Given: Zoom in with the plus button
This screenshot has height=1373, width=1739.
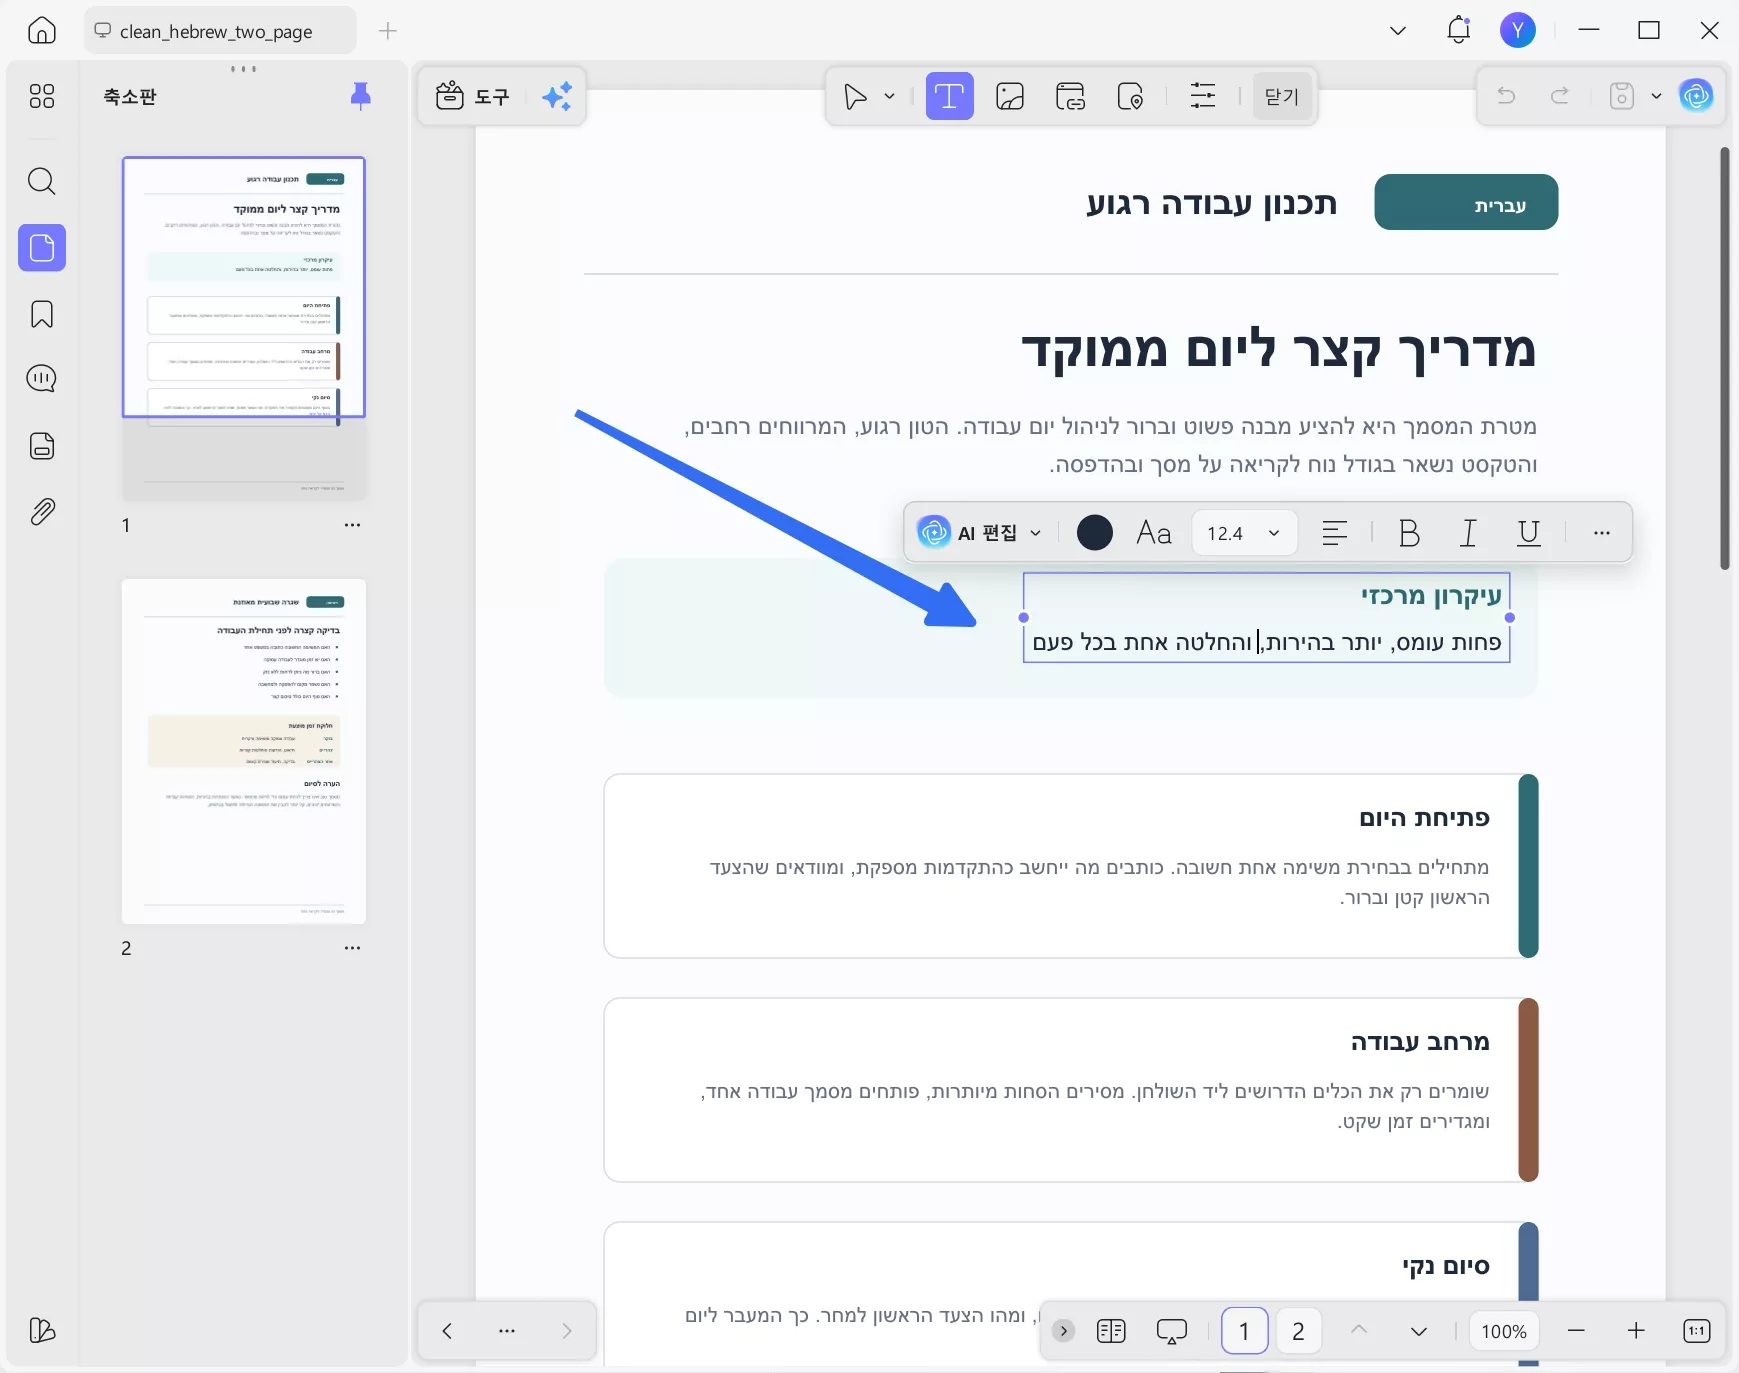Looking at the screenshot, I should (x=1636, y=1331).
